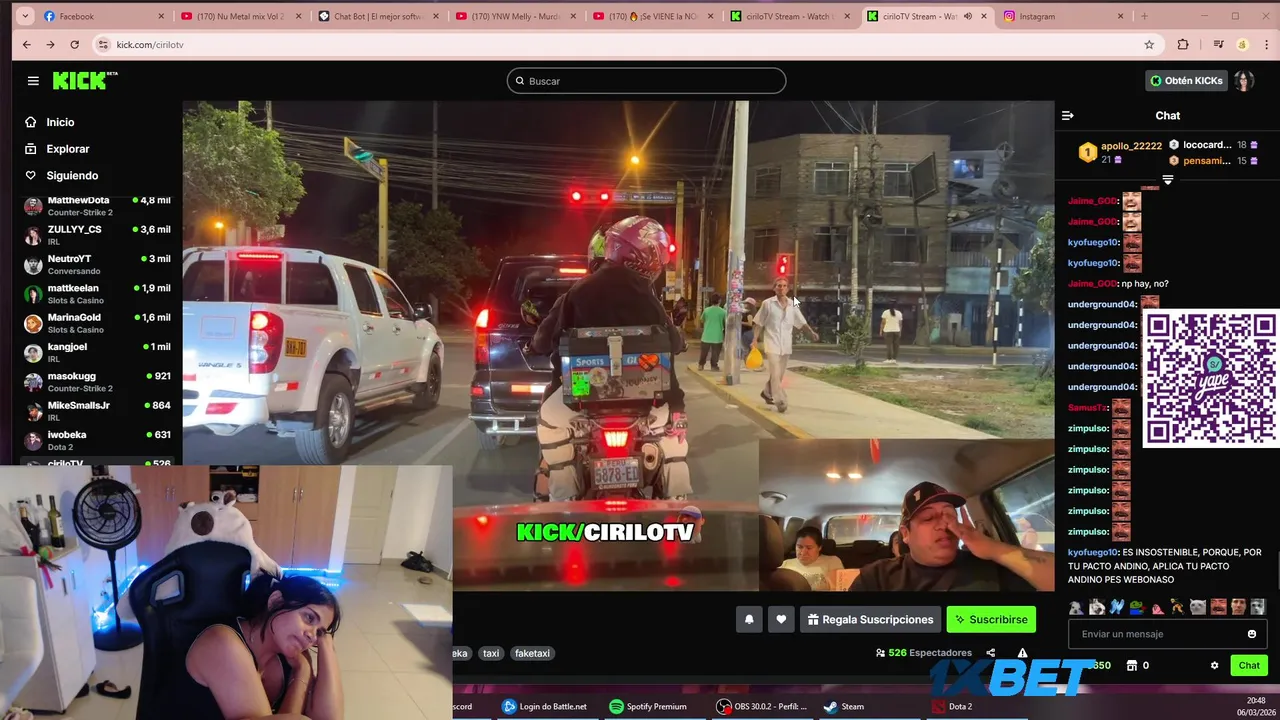The image size is (1280, 720).
Task: Switch to Facebook browser tab
Action: click(105, 16)
